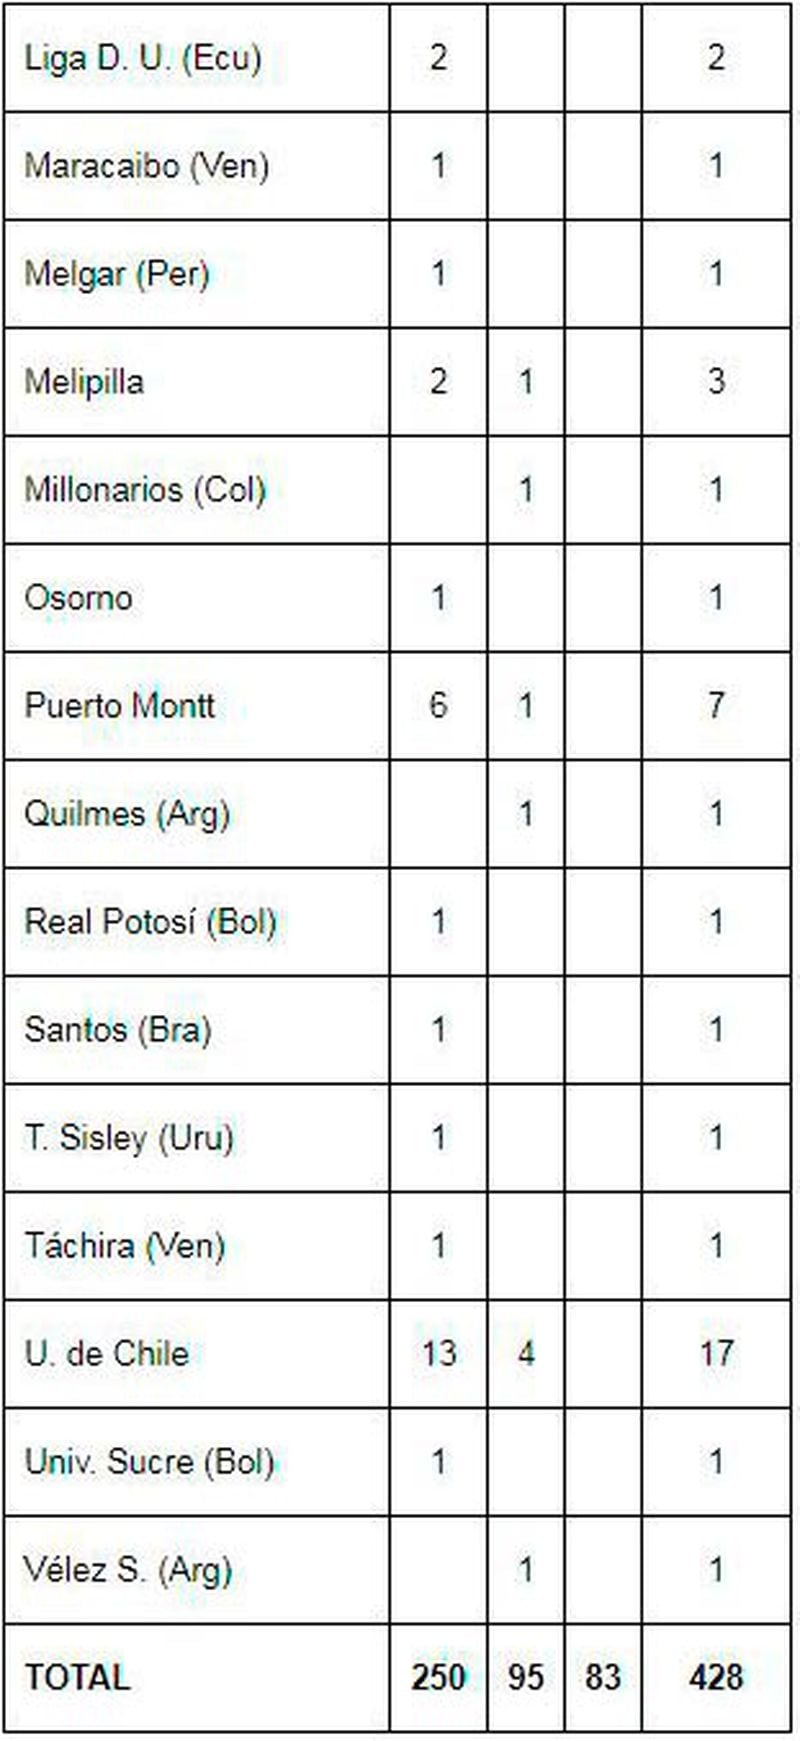Click the Táchira (Ven) row label
This screenshot has width=800, height=1741.
point(124,1245)
